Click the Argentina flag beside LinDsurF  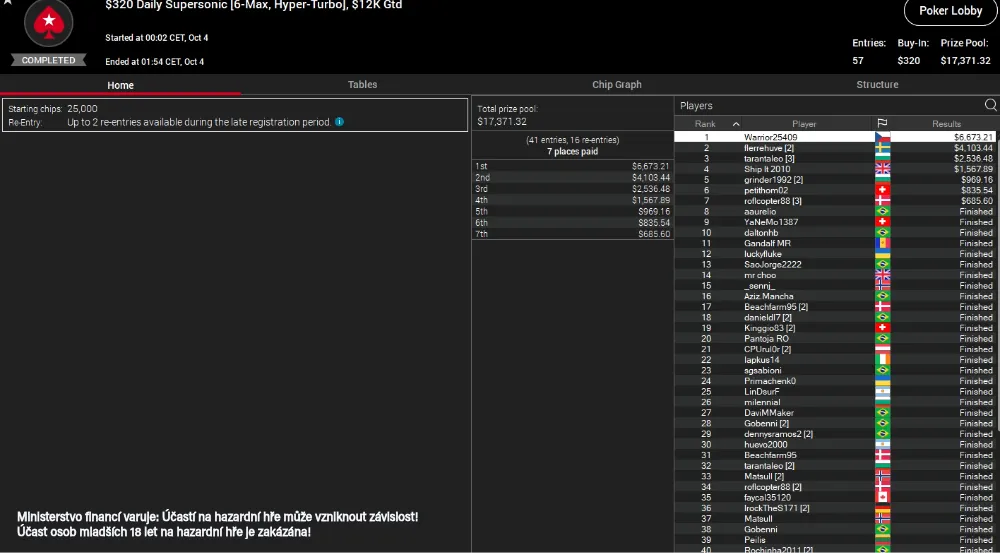pyautogui.click(x=883, y=392)
